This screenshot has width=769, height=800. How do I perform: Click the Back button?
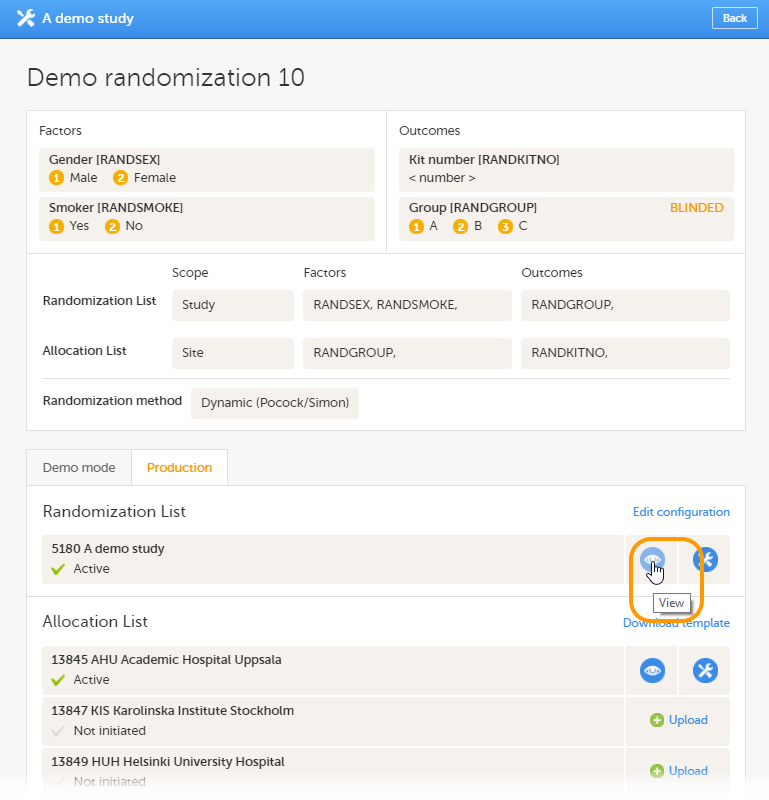[x=734, y=18]
